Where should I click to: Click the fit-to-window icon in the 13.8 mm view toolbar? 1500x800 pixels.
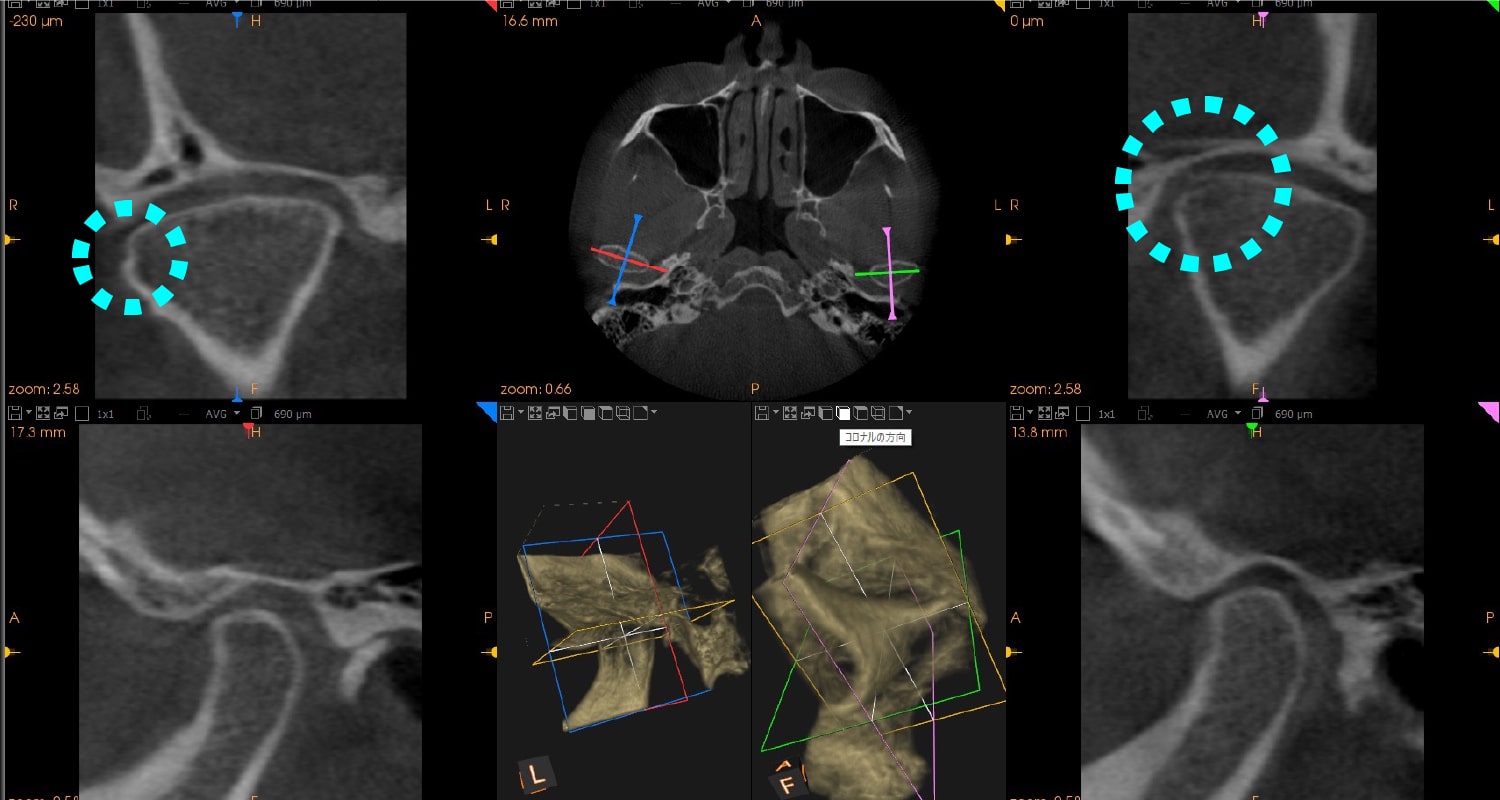[1045, 414]
